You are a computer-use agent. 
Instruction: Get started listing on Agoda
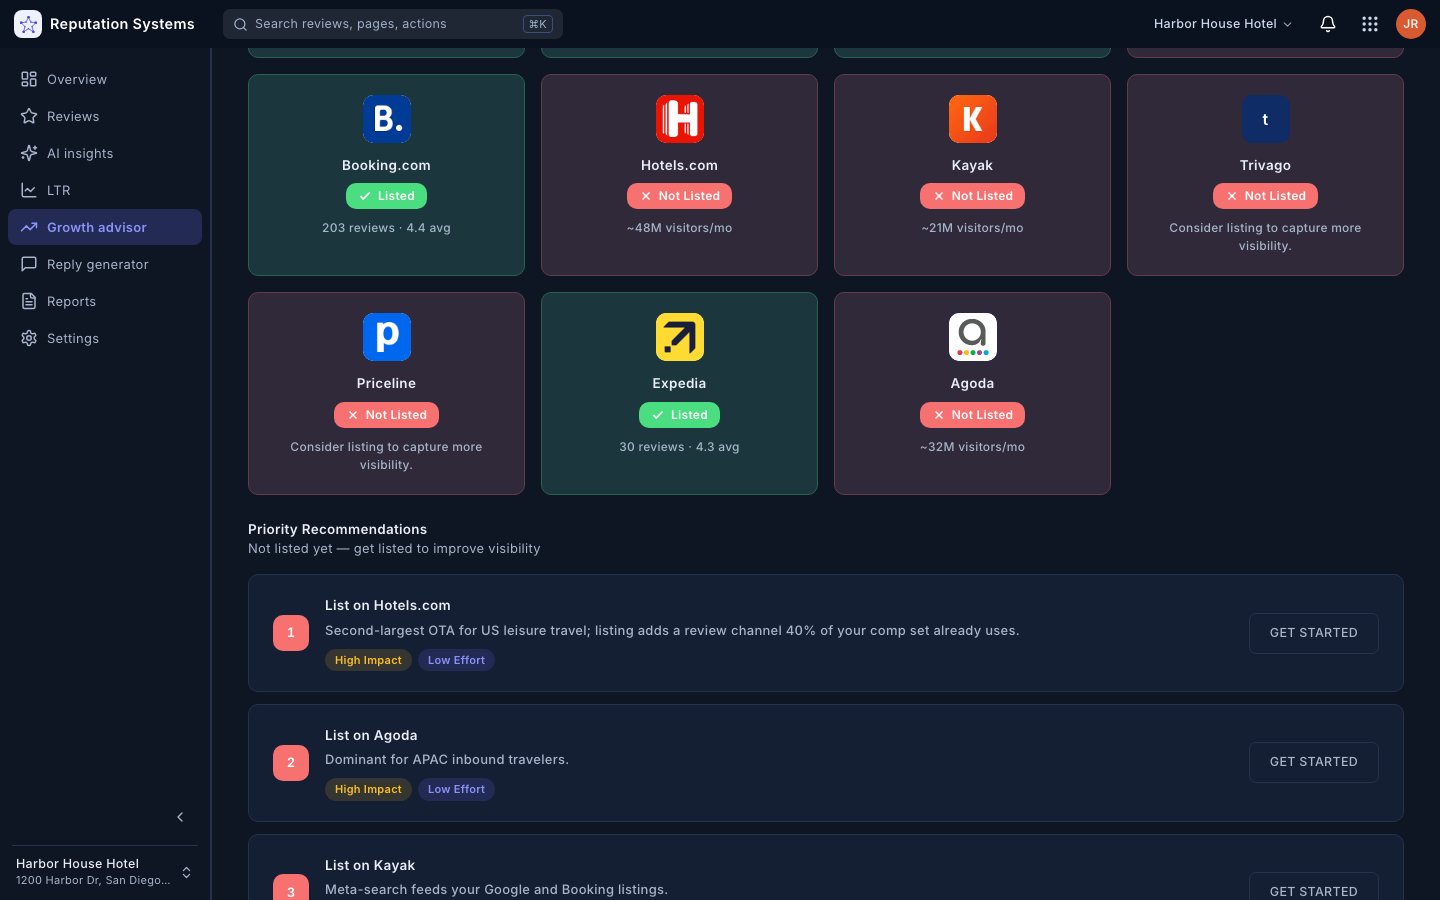(1314, 762)
